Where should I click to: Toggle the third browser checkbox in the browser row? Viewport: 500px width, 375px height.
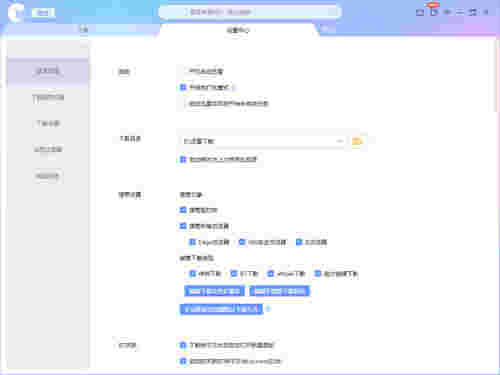point(299,242)
